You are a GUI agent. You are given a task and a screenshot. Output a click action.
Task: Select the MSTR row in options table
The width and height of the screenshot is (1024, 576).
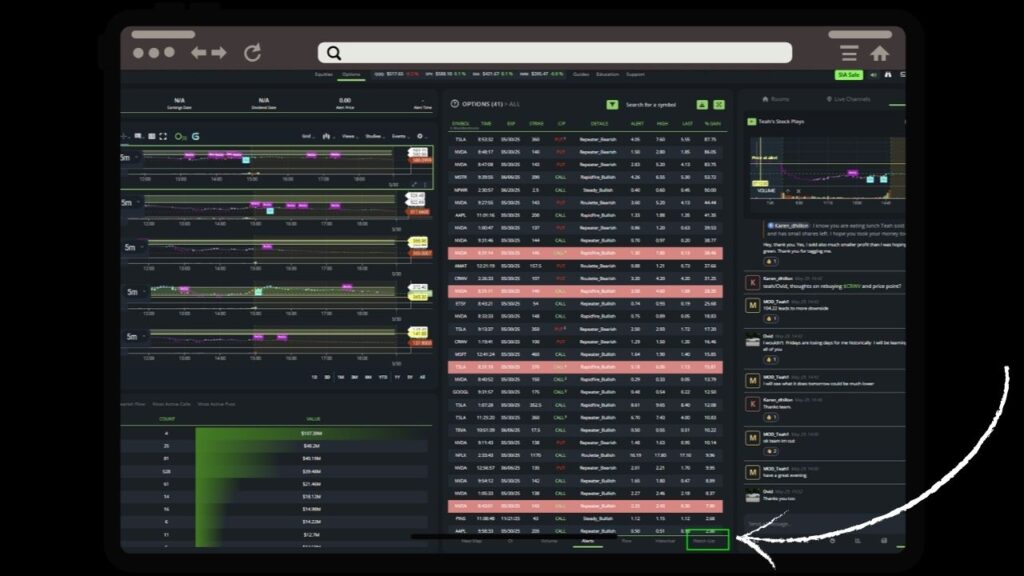point(586,177)
